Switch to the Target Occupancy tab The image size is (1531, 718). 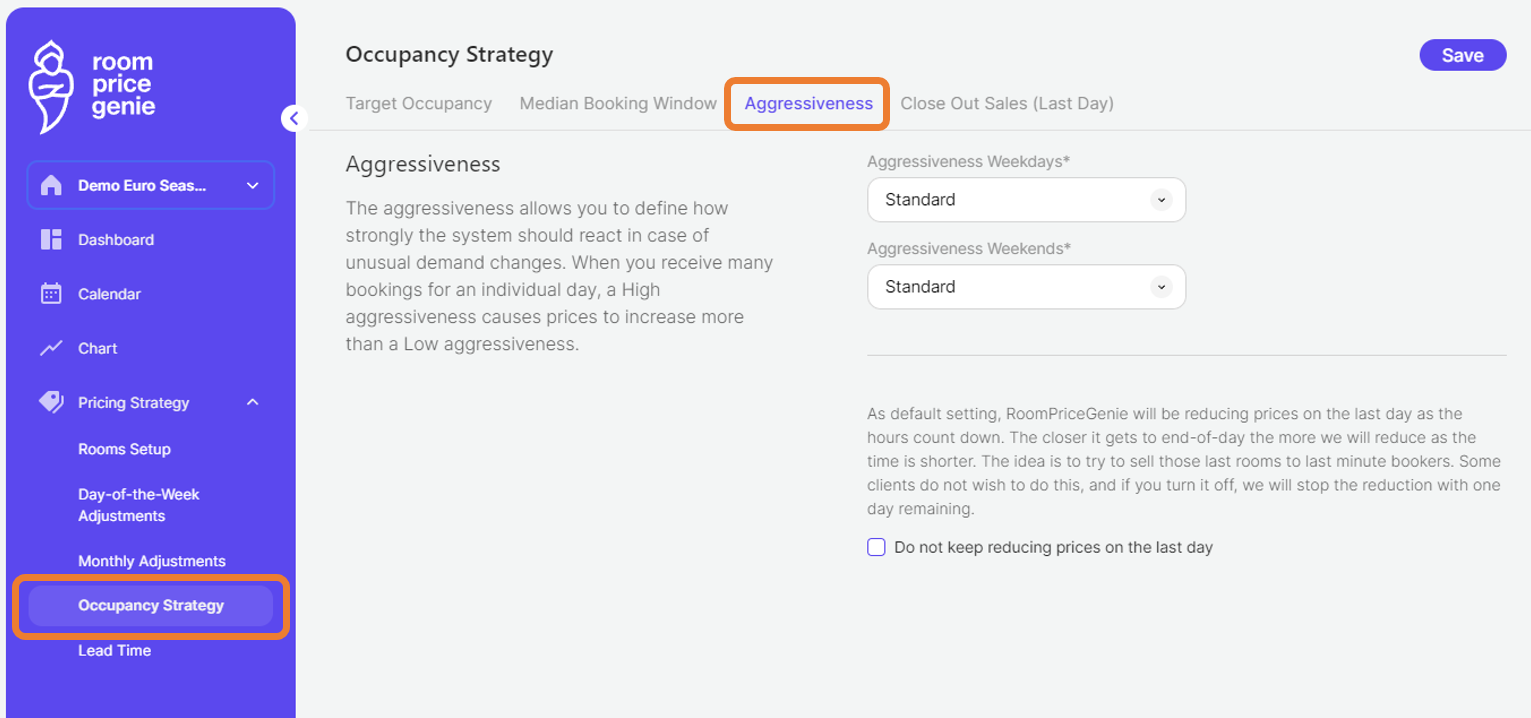419,103
